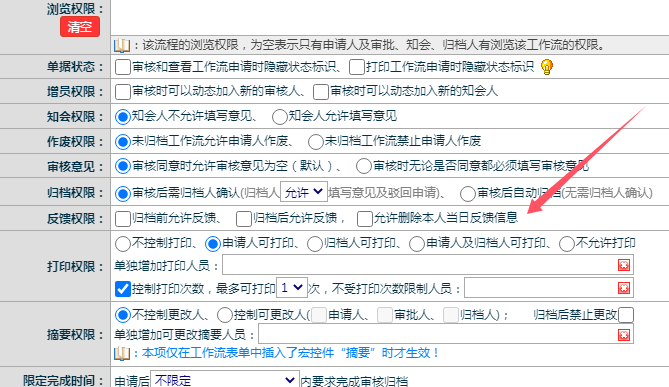Open the 允许 dropdown in 归档权限
669x387 pixels.
coord(304,192)
